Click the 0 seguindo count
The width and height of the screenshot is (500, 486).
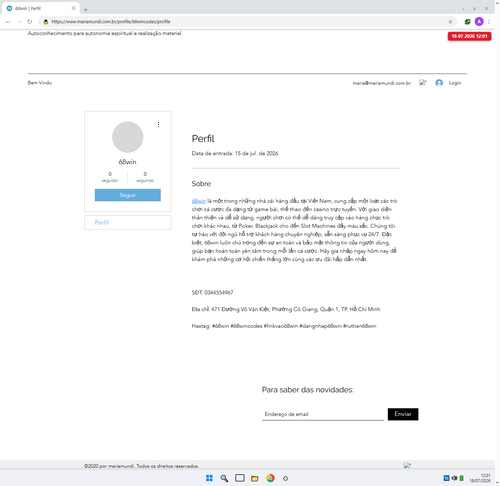click(145, 177)
